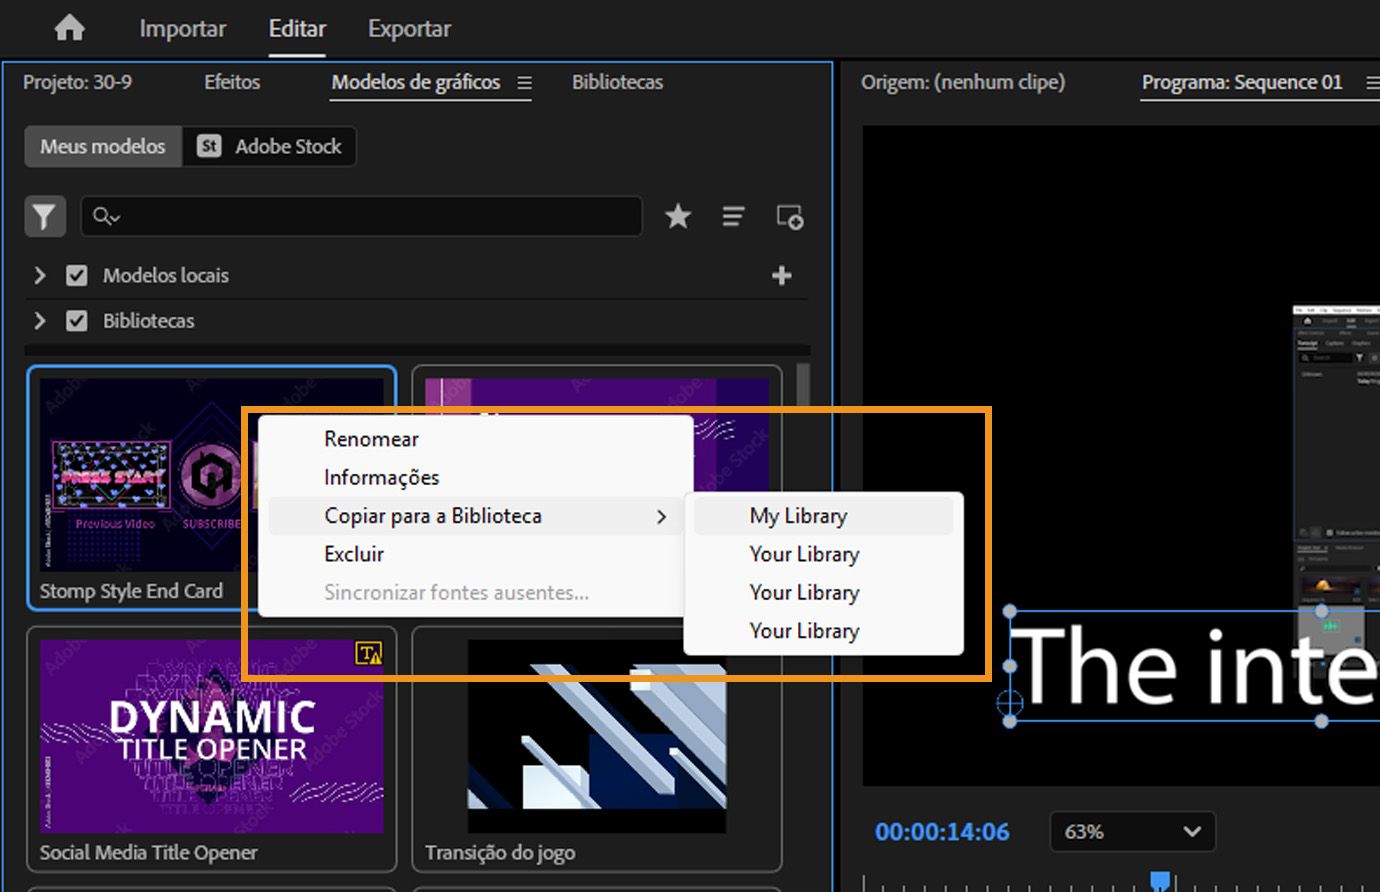This screenshot has width=1380, height=892.
Task: Select the Modelos de gráficos tab
Action: (416, 82)
